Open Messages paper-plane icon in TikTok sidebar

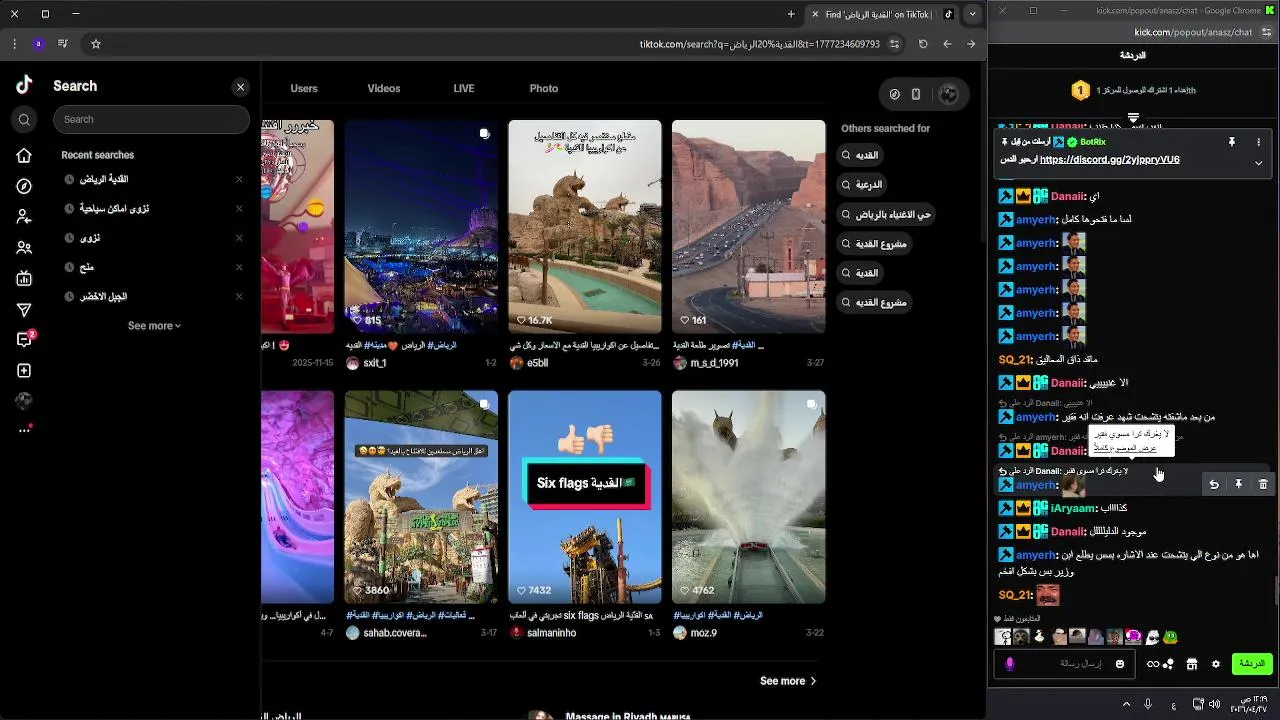coord(24,310)
